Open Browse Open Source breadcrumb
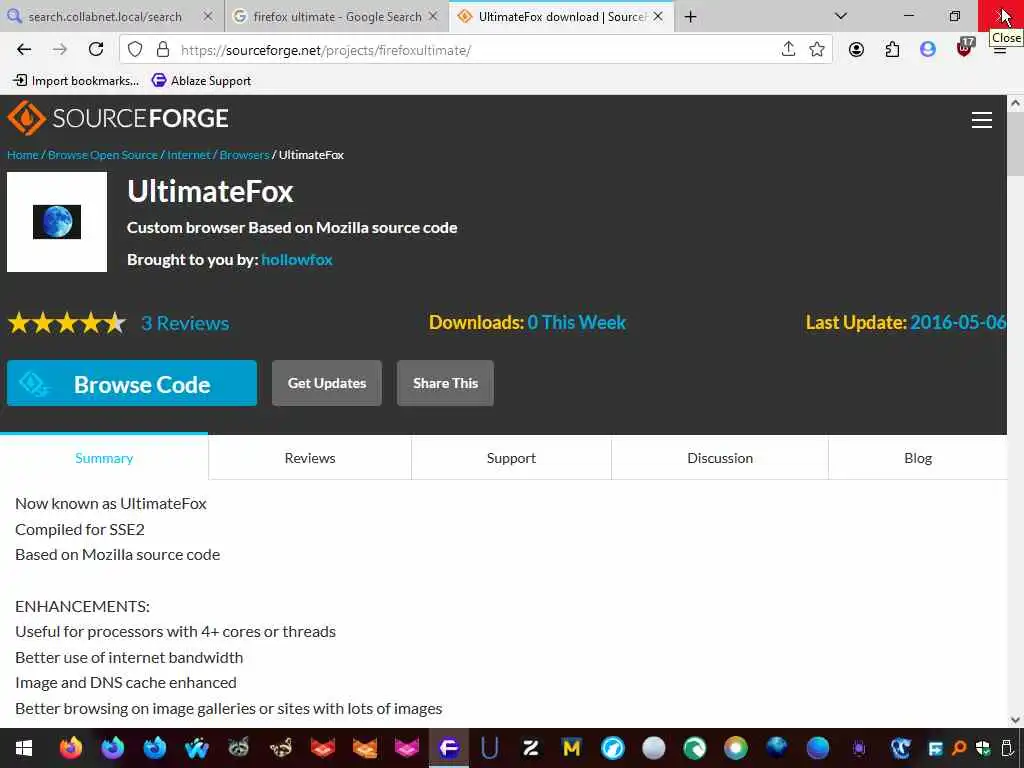1024x768 pixels. point(103,155)
